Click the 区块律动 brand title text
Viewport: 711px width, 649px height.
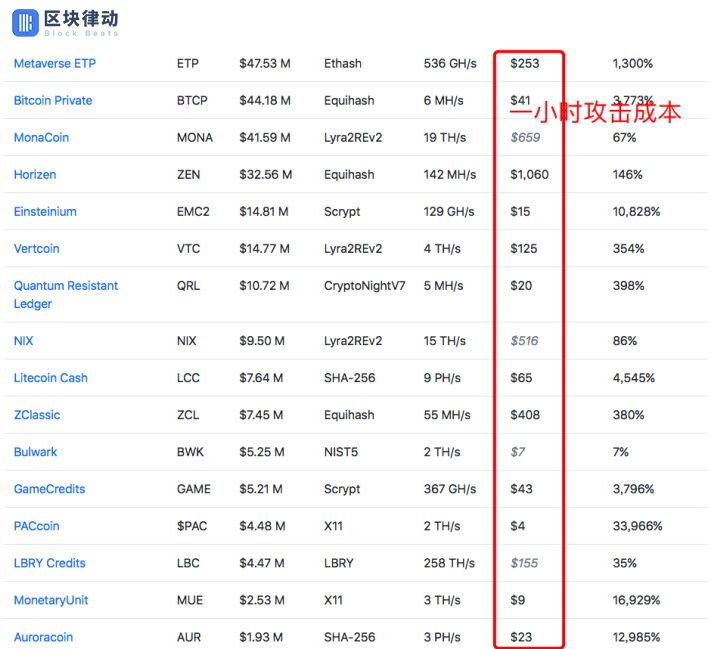click(x=82, y=19)
